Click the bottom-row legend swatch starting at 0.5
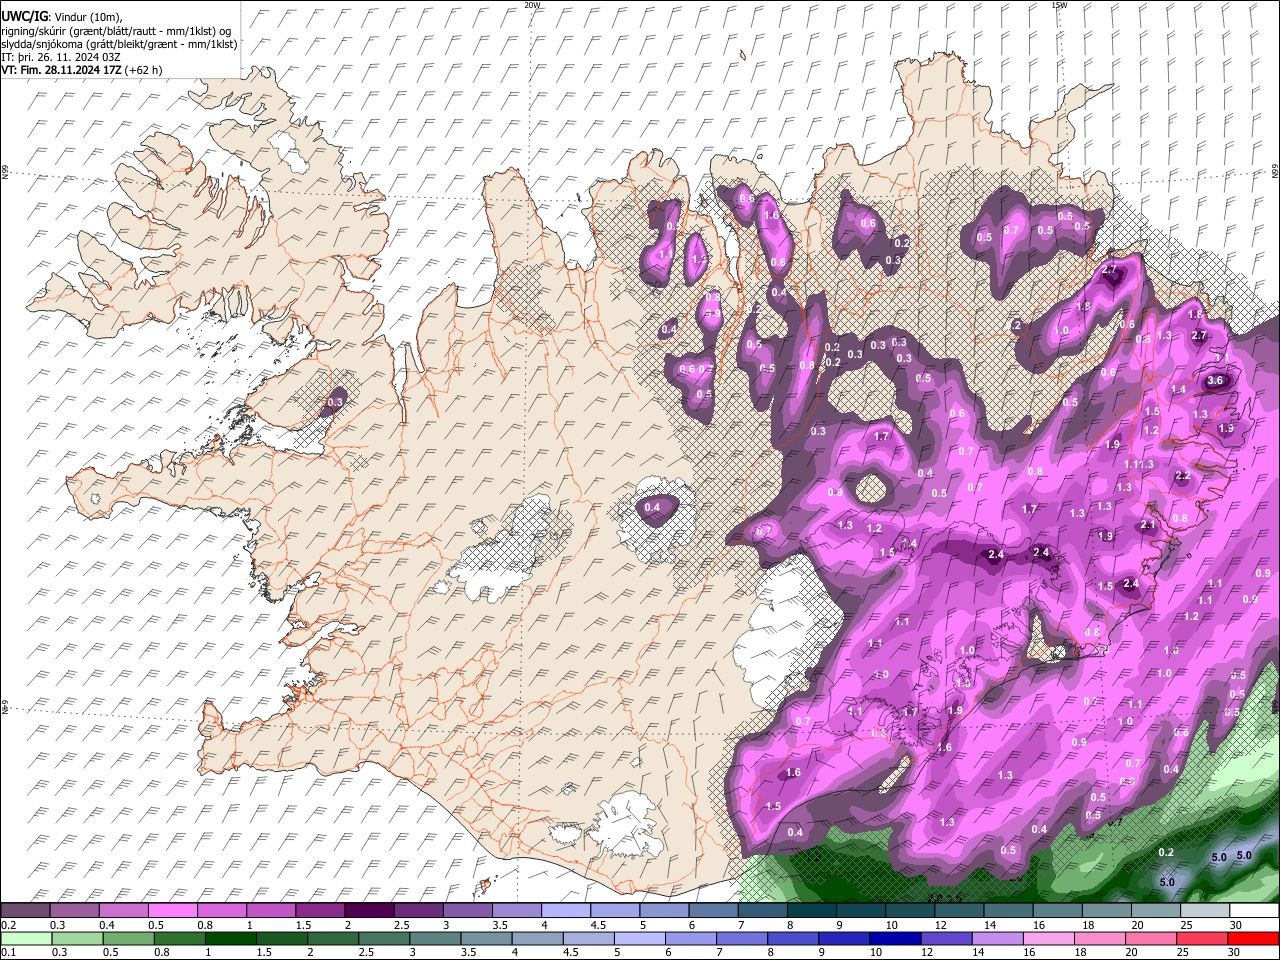 tap(127, 938)
